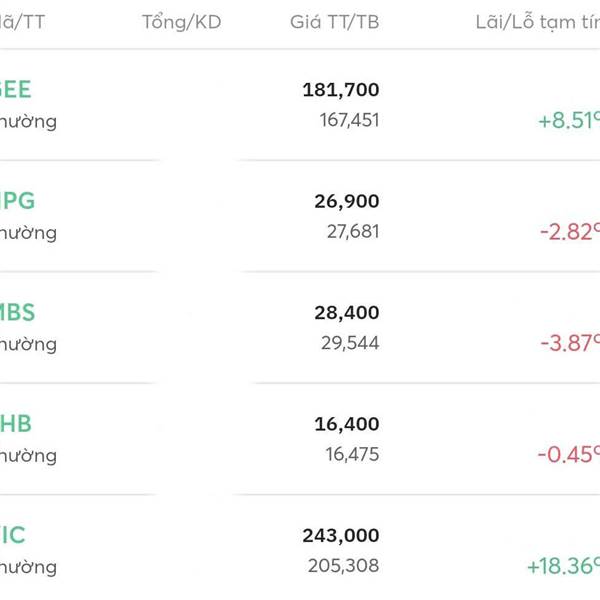This screenshot has height=600, width=600.
Task: Select the -3.87% loss value
Action: coord(570,343)
